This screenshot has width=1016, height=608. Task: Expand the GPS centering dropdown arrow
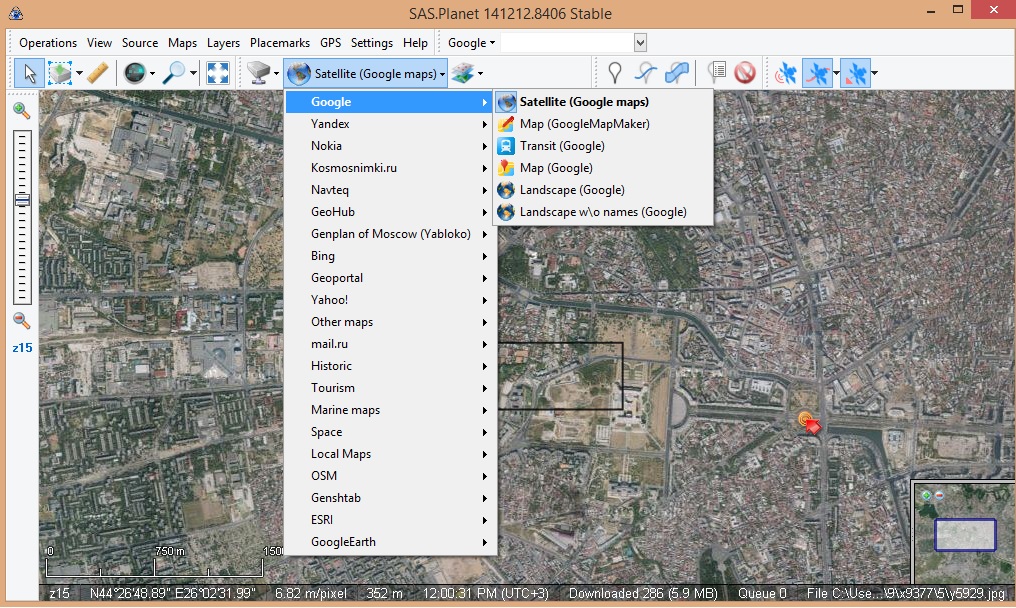[874, 73]
